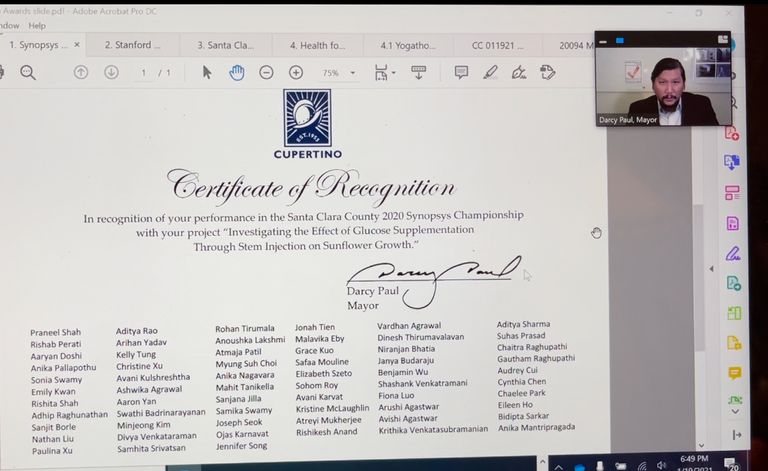Expand the video overlay with corner icon
The image size is (768, 471).
click(722, 40)
